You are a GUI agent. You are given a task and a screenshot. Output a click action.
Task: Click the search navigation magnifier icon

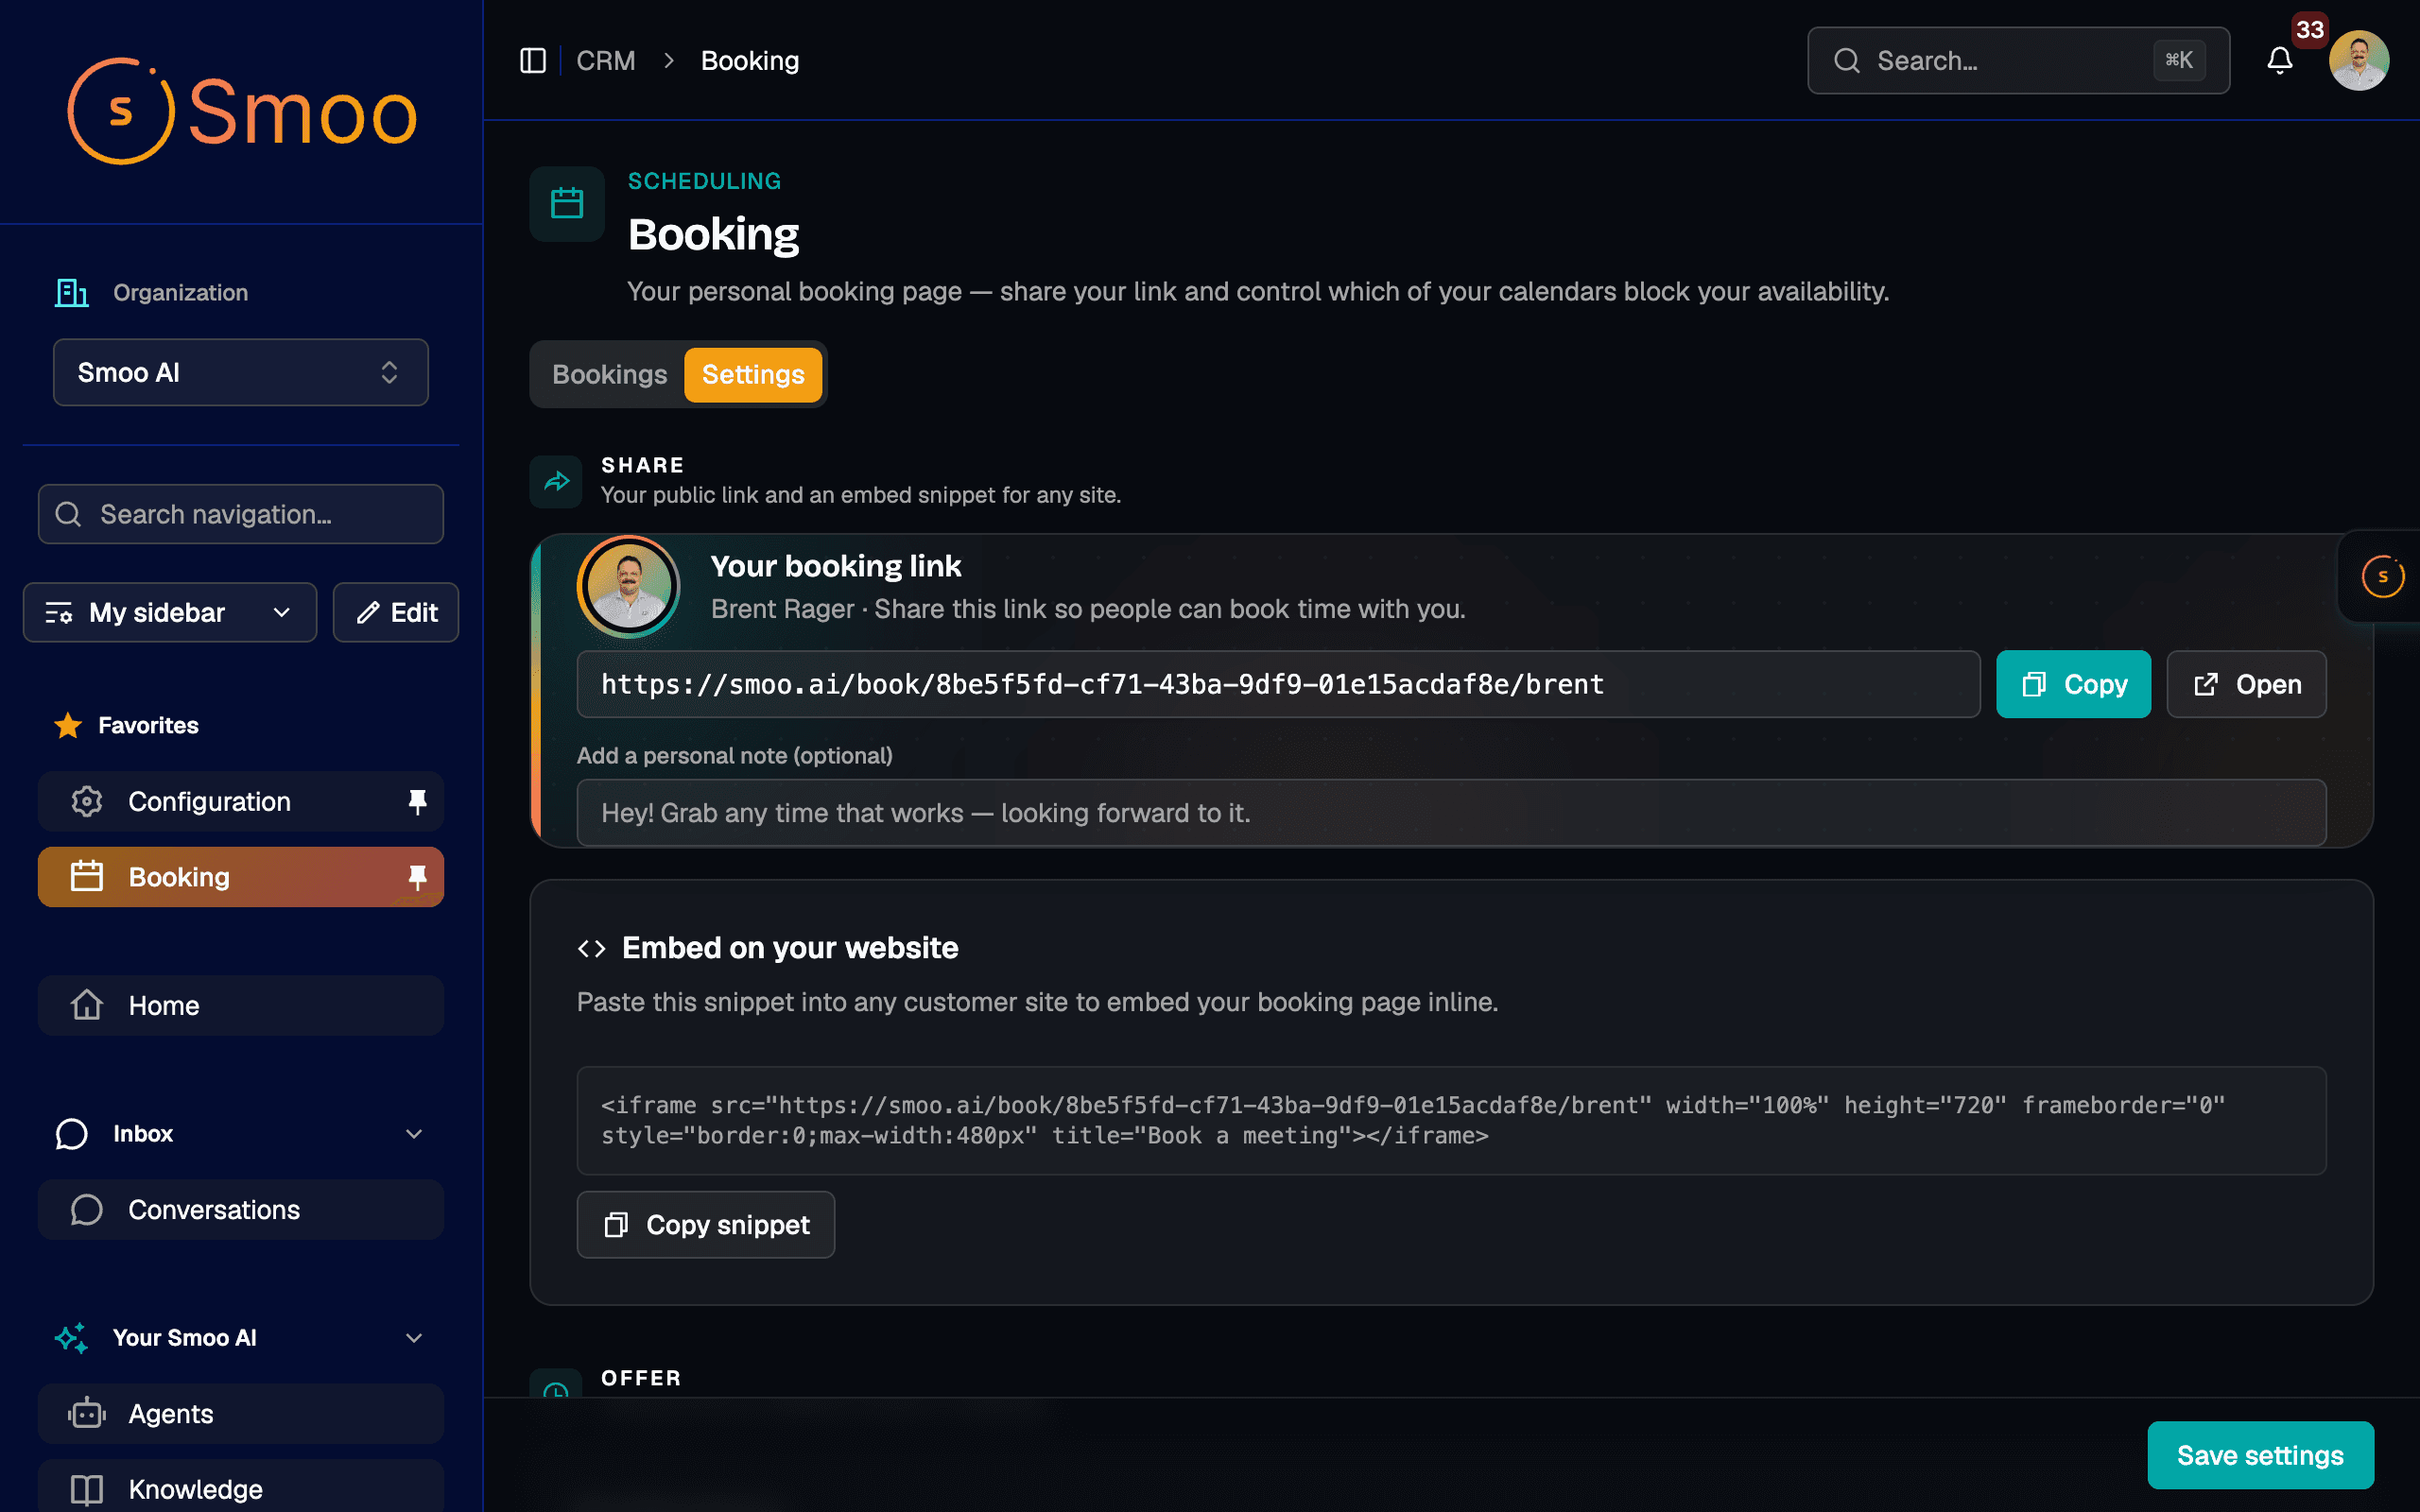pos(68,514)
